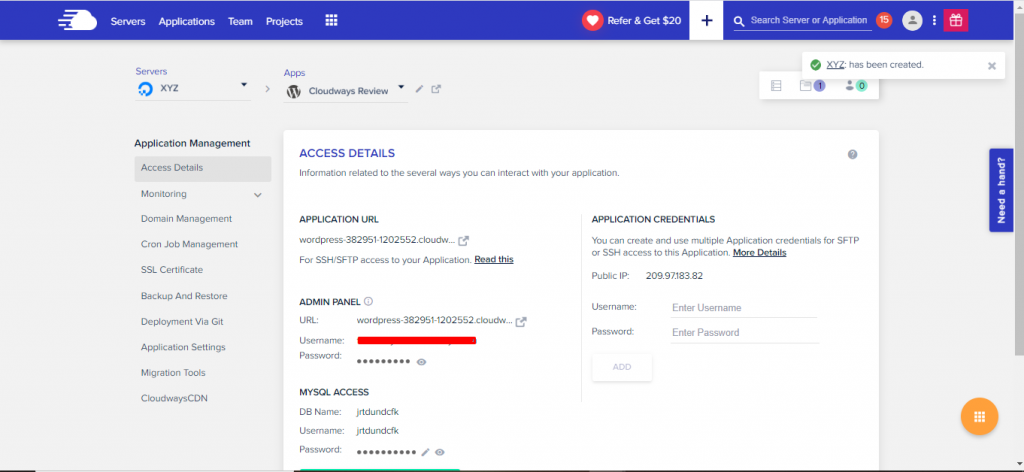This screenshot has height=472, width=1024.
Task: Click the Enter Username input field
Action: point(744,308)
